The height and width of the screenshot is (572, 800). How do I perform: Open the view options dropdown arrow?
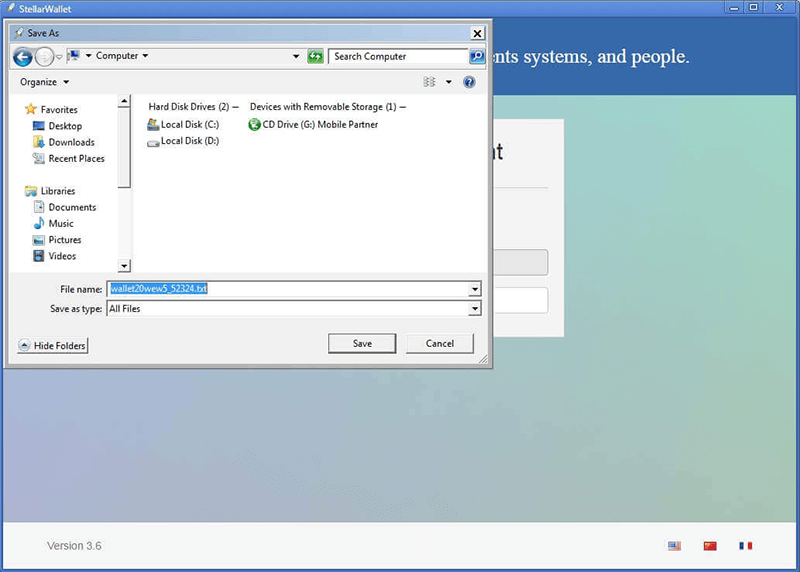448,82
